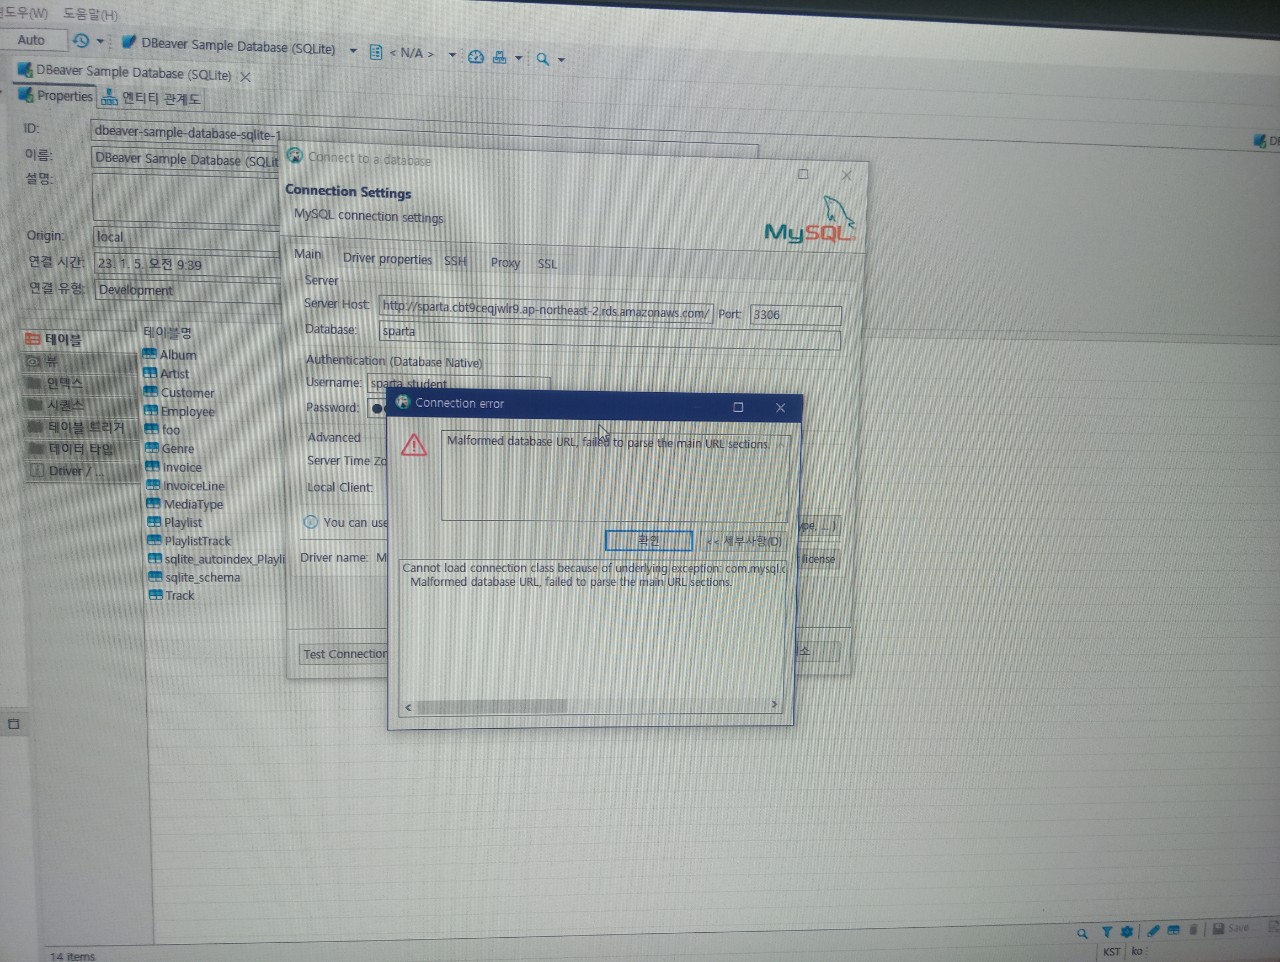Image resolution: width=1280 pixels, height=962 pixels.
Task: Select the InvoiceLine table row
Action: coord(194,486)
